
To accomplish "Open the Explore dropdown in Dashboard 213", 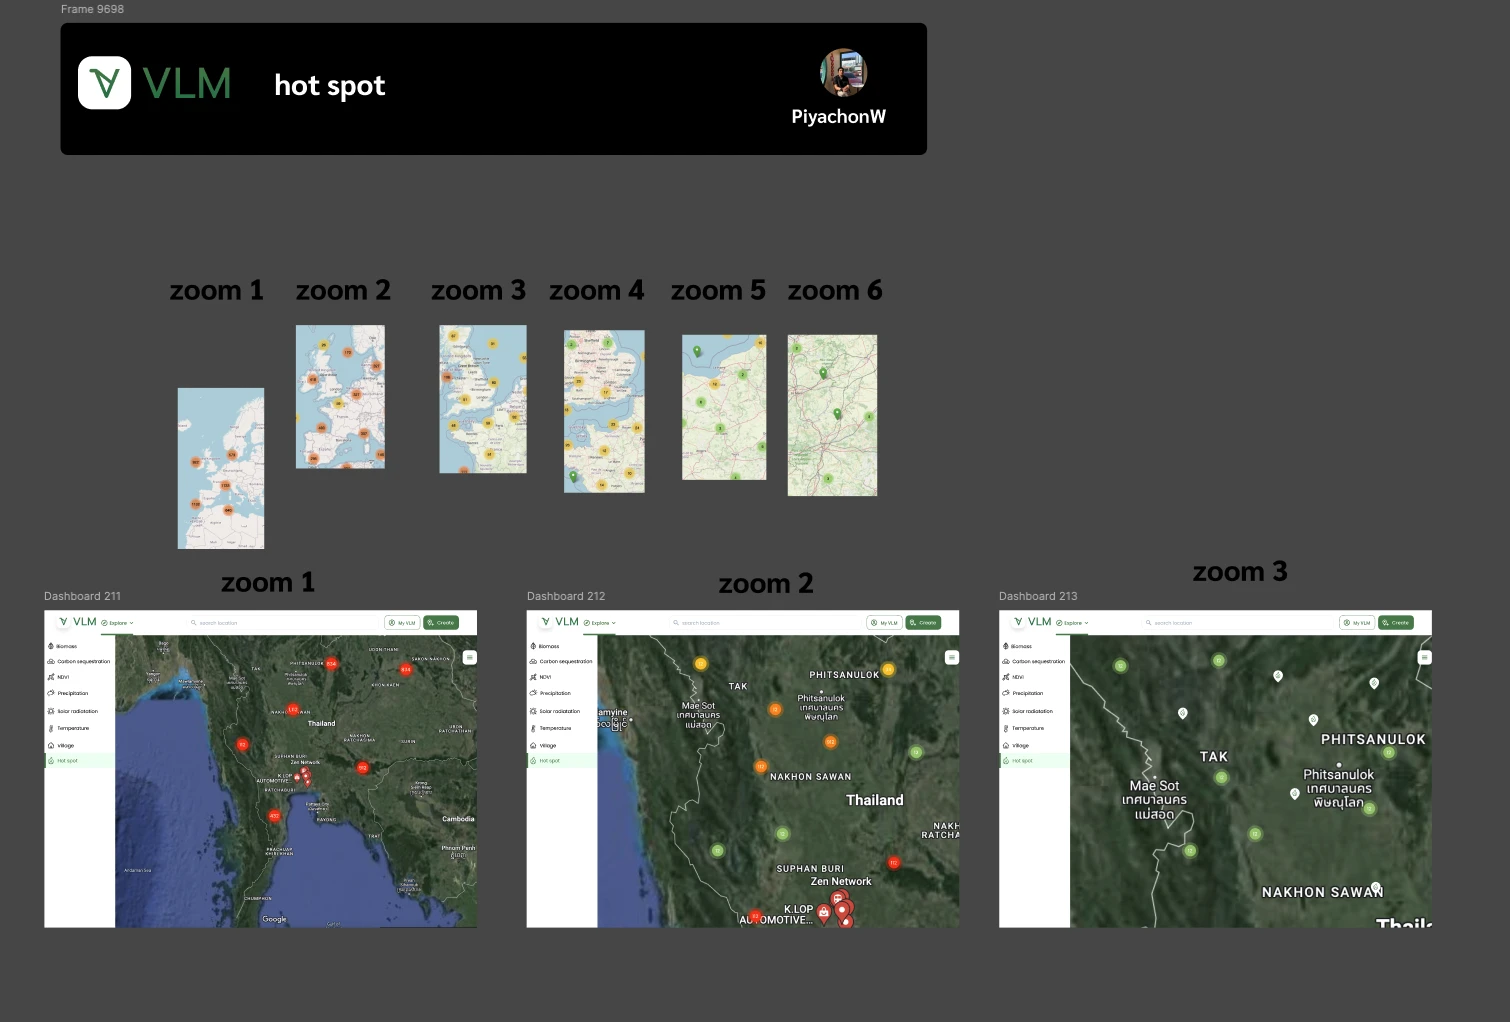I will click(x=1072, y=623).
